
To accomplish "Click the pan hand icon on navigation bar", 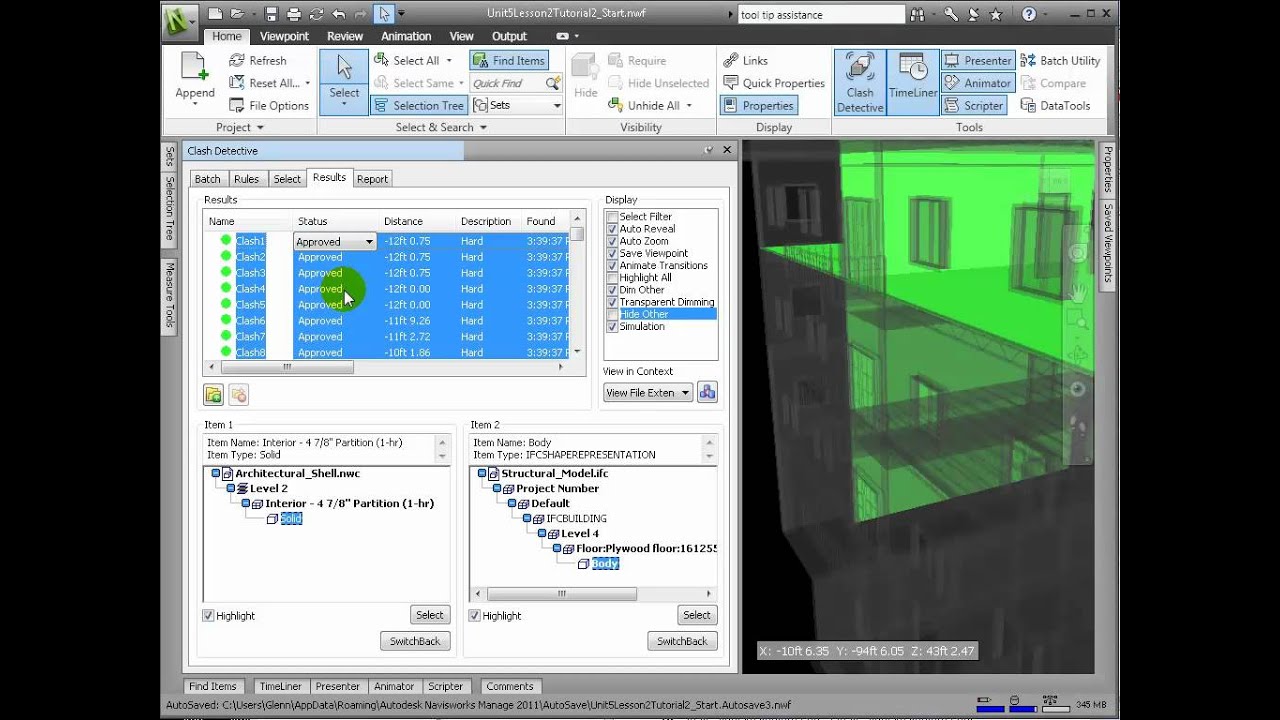I will tap(1078, 291).
